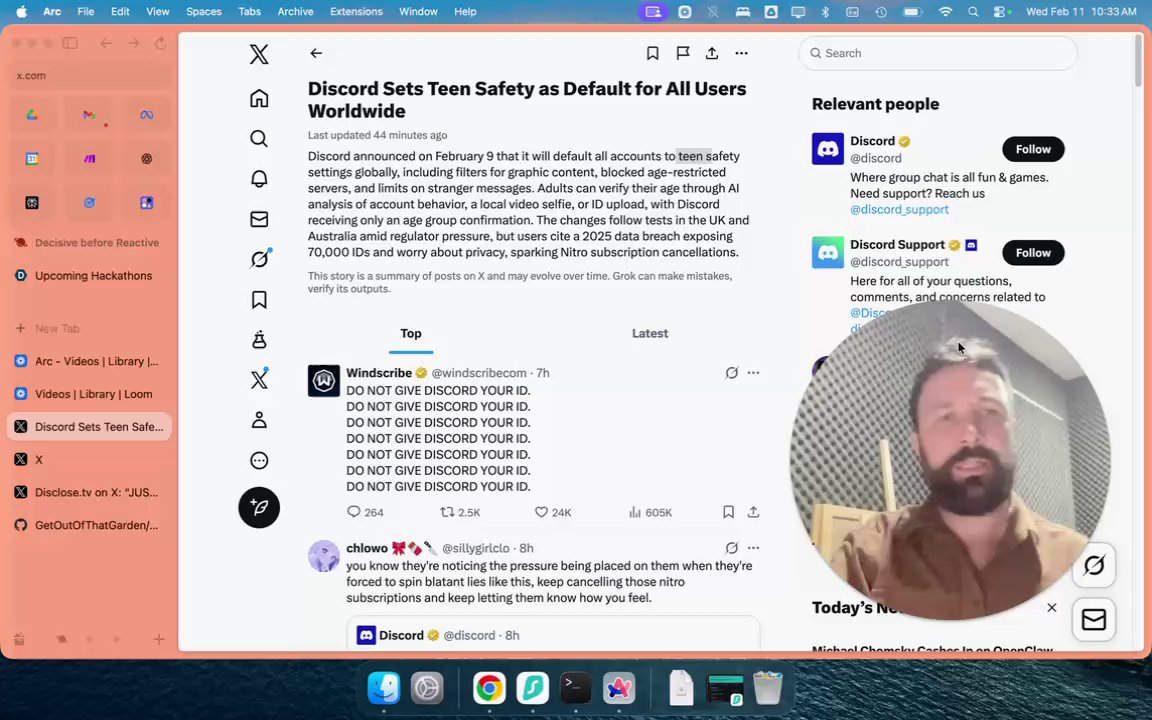The width and height of the screenshot is (1152, 720).
Task: Open floating Messages button at right
Action: (1094, 619)
